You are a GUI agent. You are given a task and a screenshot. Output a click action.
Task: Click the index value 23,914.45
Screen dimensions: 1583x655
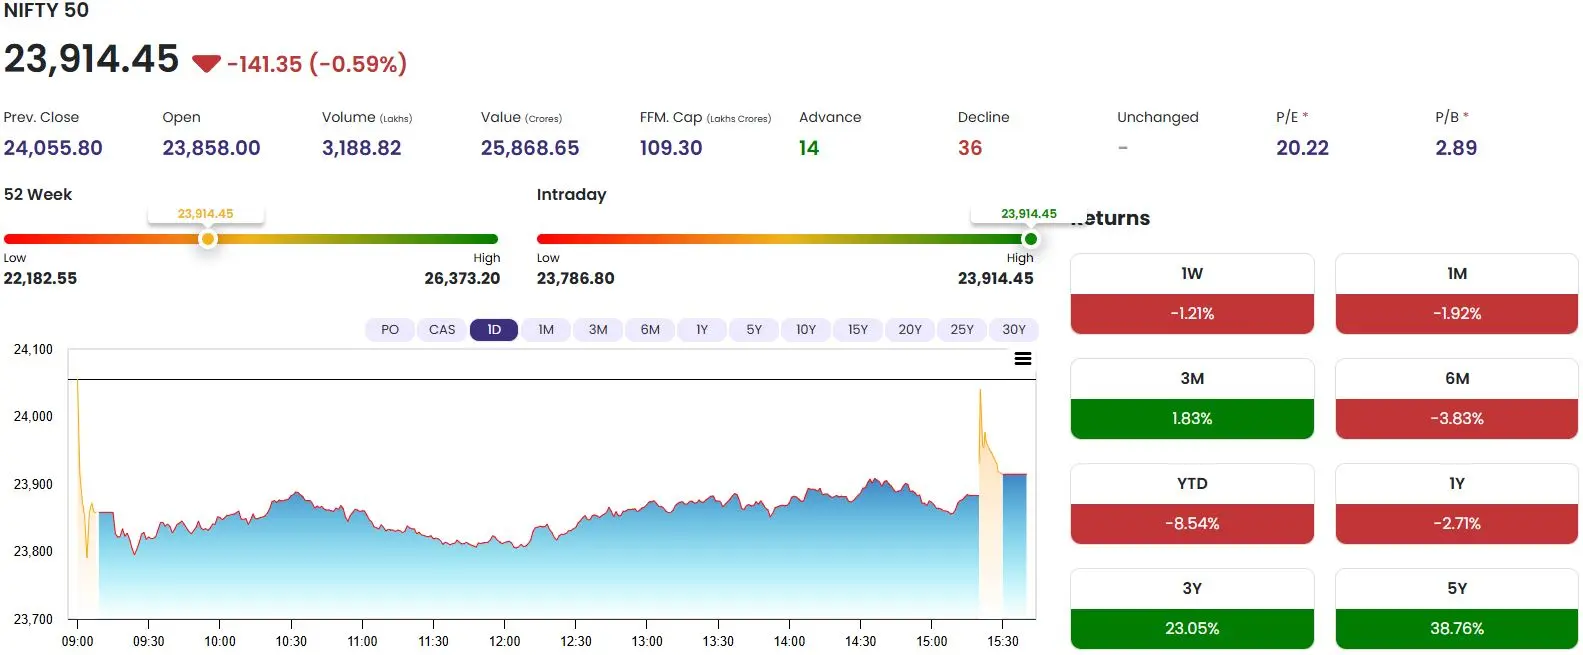click(x=91, y=59)
